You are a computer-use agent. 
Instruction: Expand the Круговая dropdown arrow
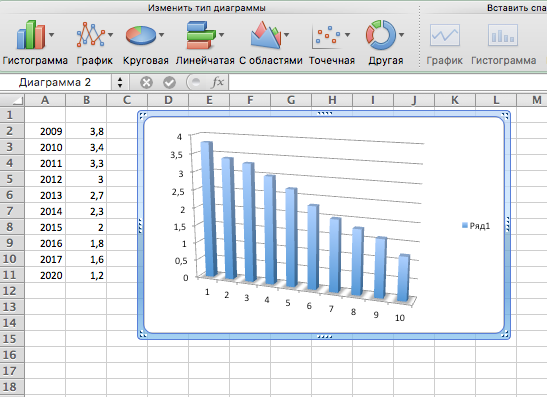point(162,35)
